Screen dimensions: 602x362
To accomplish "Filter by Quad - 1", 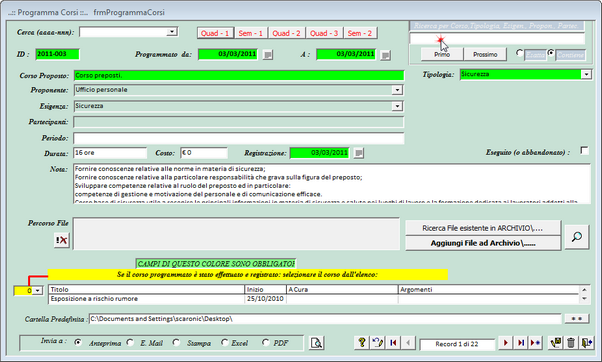I will (x=215, y=33).
